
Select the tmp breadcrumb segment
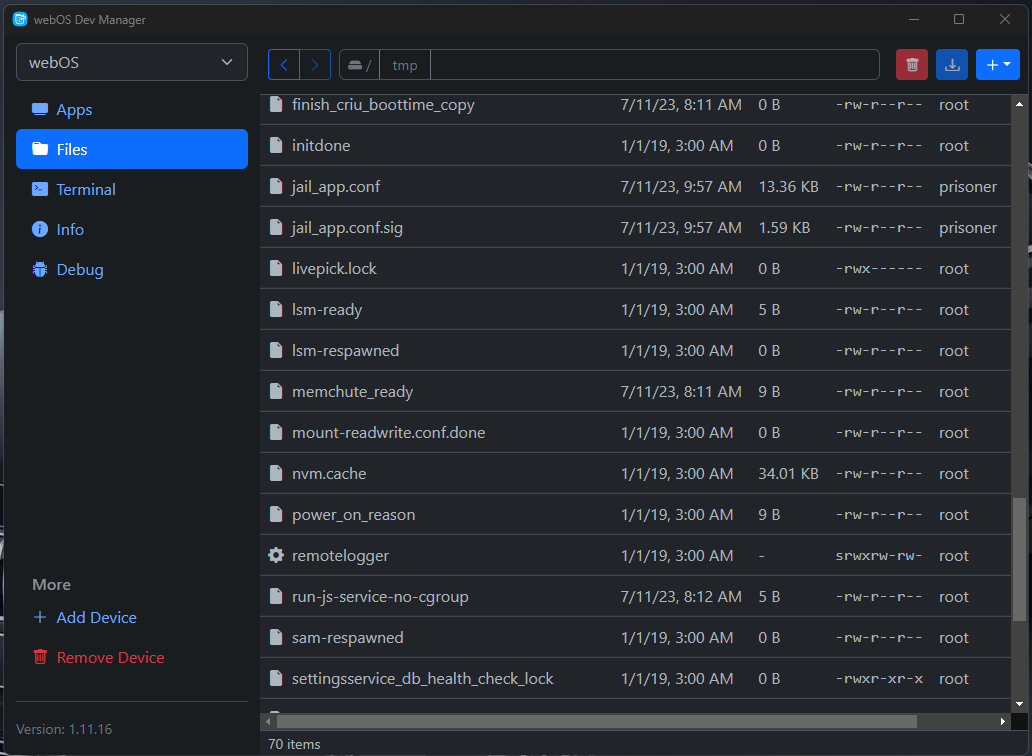(405, 65)
